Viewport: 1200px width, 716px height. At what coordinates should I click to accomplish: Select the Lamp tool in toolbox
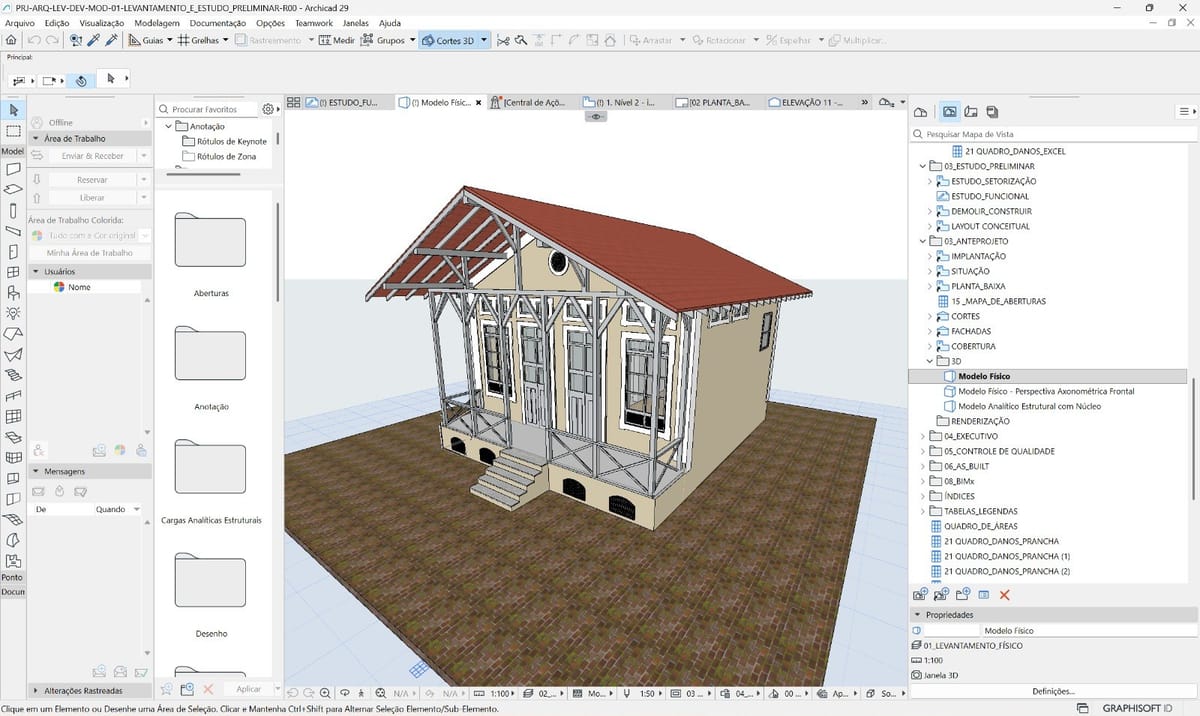(x=13, y=312)
